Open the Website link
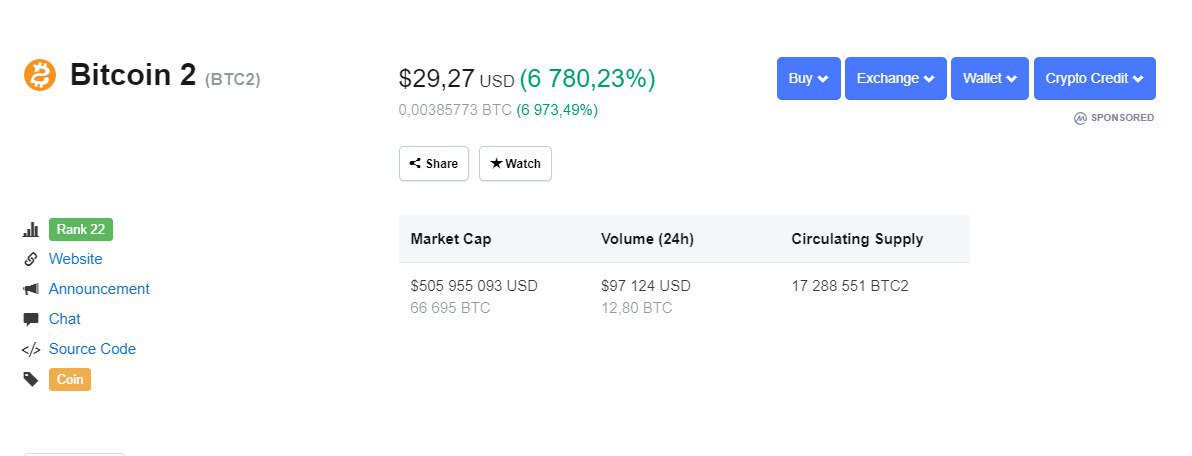This screenshot has height=456, width=1192. (x=75, y=259)
